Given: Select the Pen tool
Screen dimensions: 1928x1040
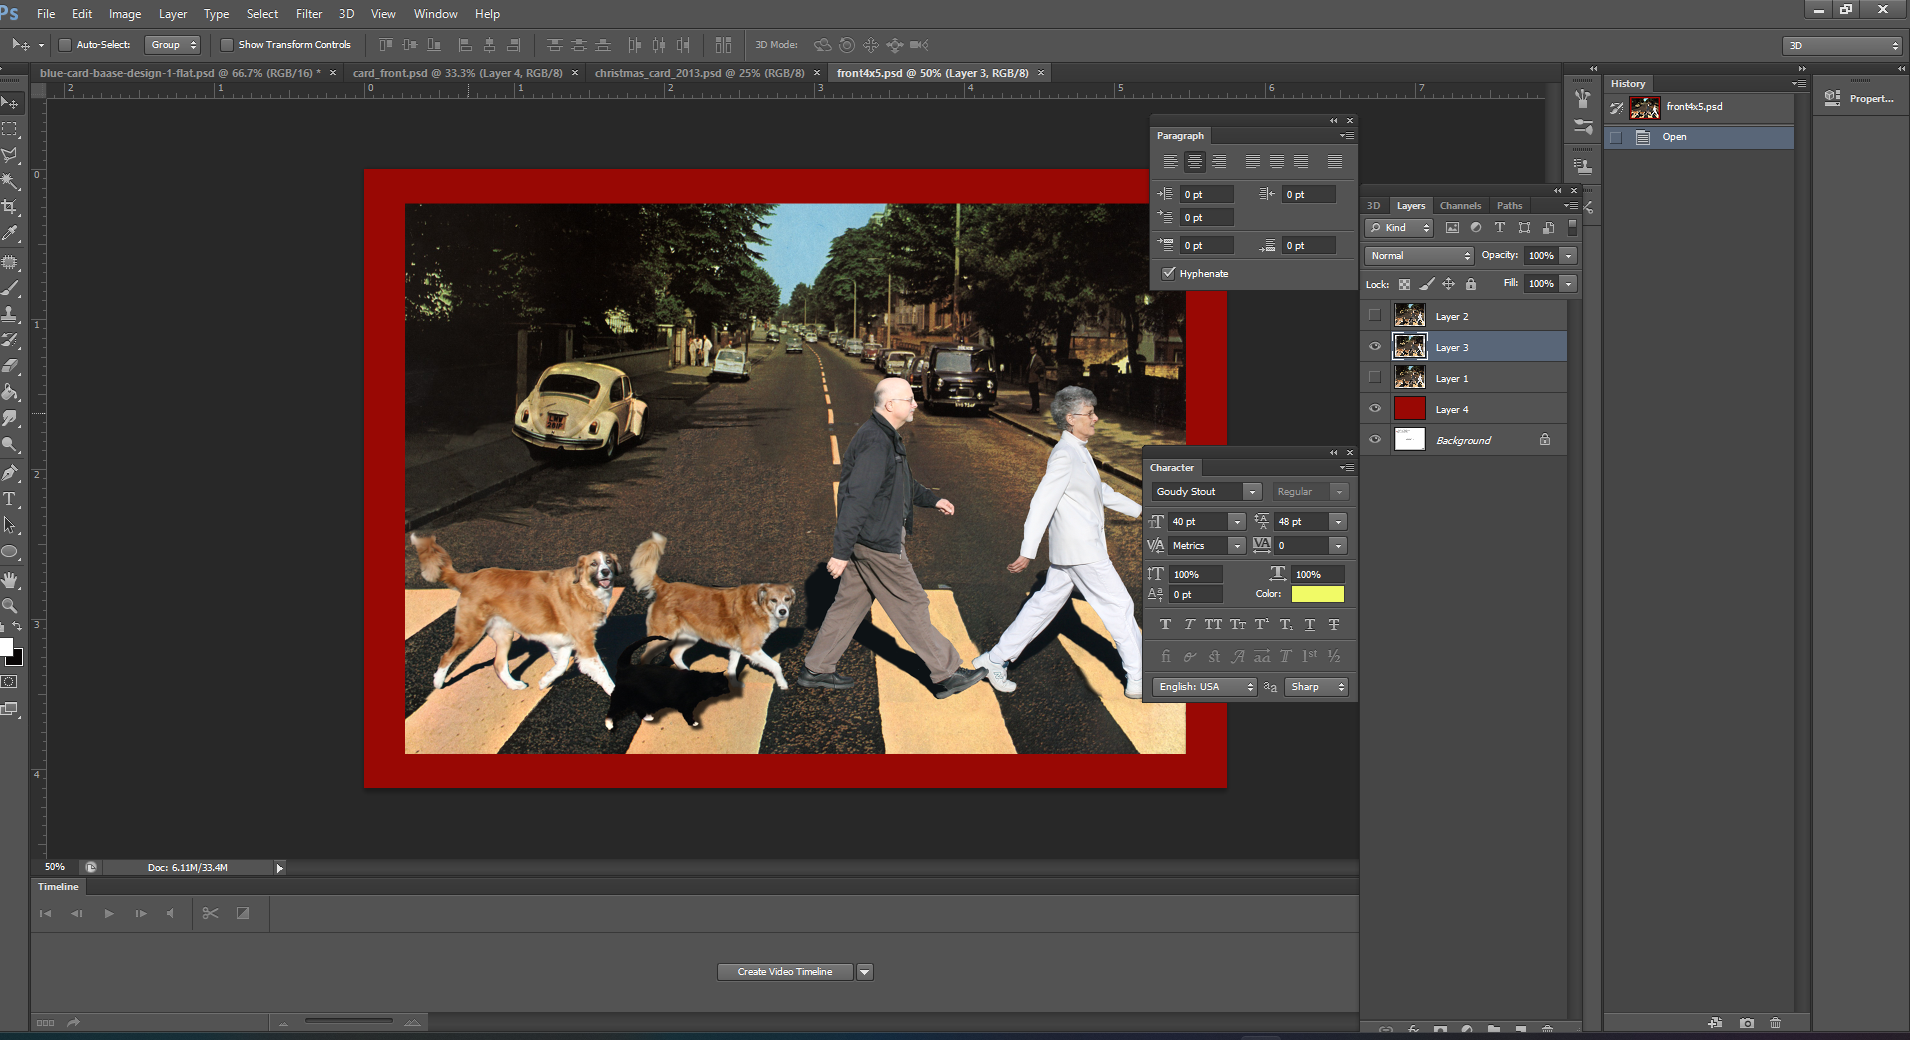Looking at the screenshot, I should (10, 473).
